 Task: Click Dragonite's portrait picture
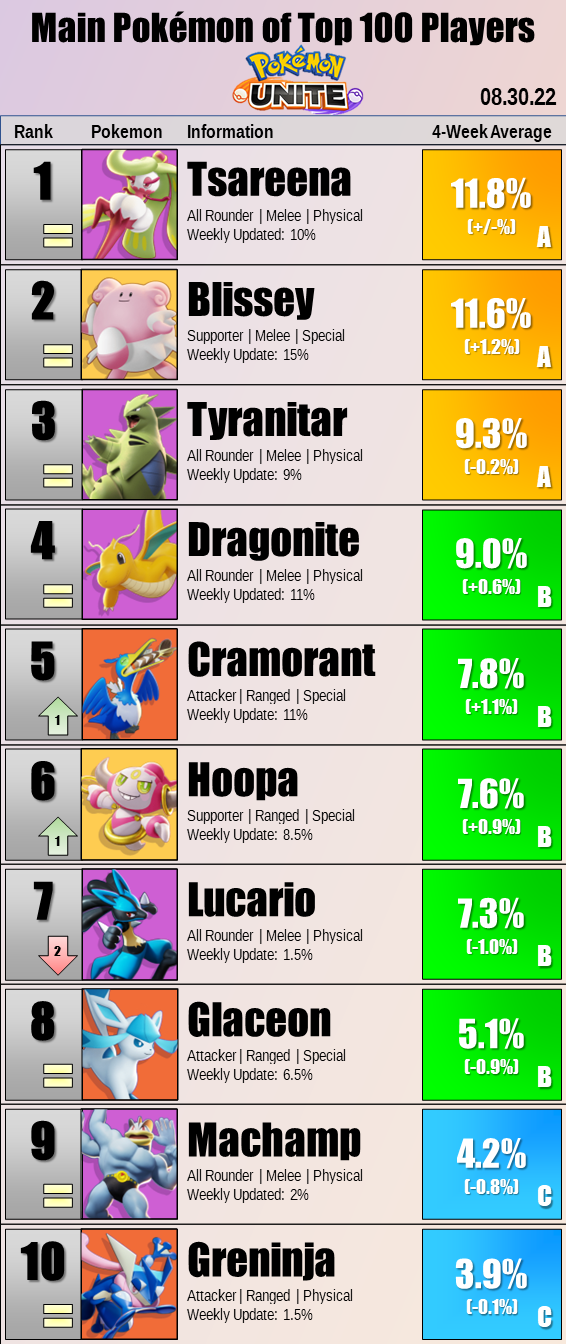(130, 564)
